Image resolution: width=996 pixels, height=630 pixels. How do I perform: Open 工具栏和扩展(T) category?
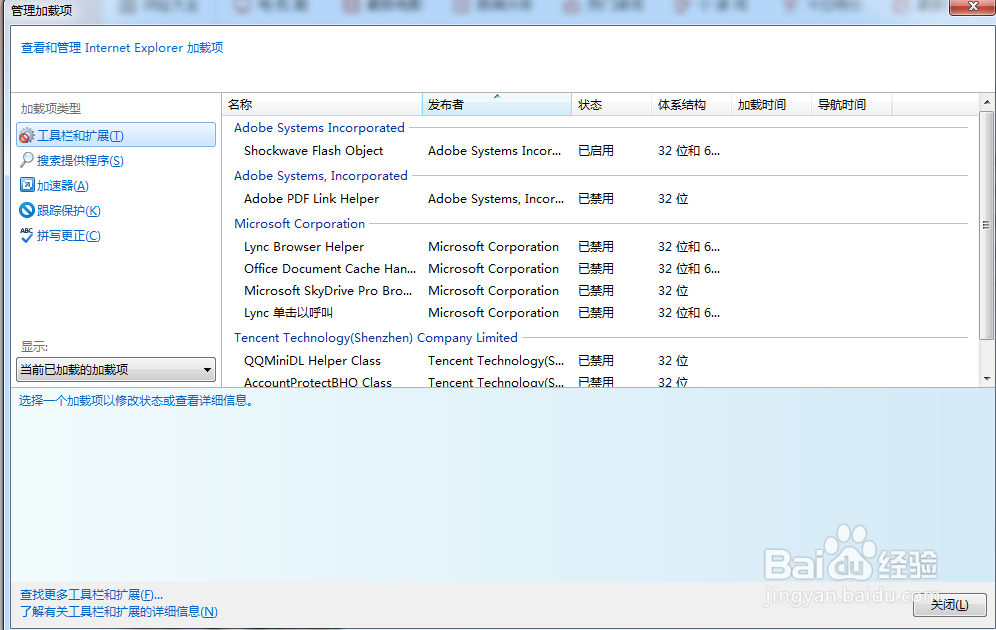[116, 135]
